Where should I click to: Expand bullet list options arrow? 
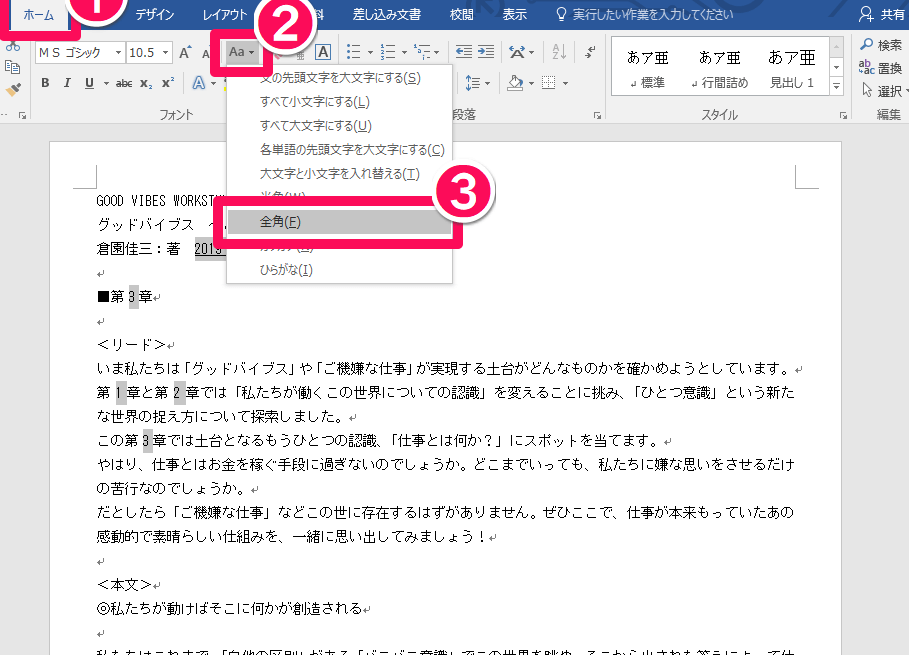pos(370,53)
